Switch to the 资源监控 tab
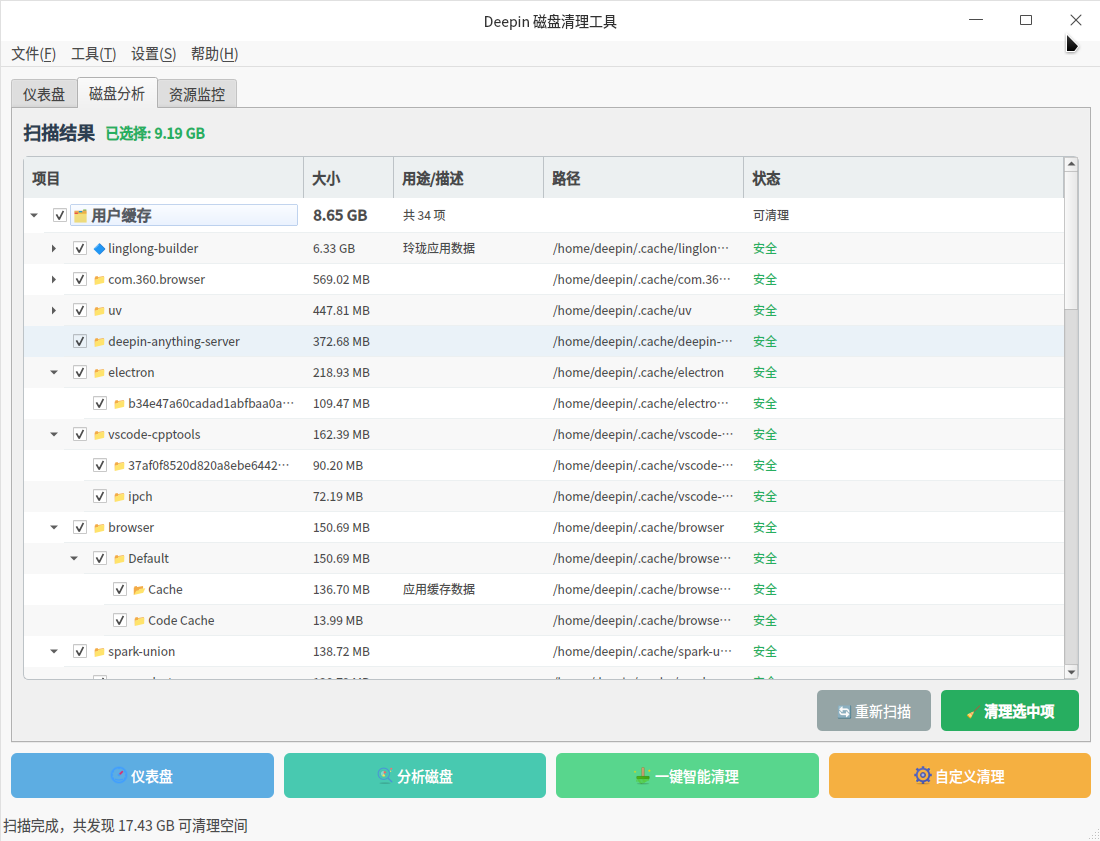The width and height of the screenshot is (1100, 841). coord(197,95)
